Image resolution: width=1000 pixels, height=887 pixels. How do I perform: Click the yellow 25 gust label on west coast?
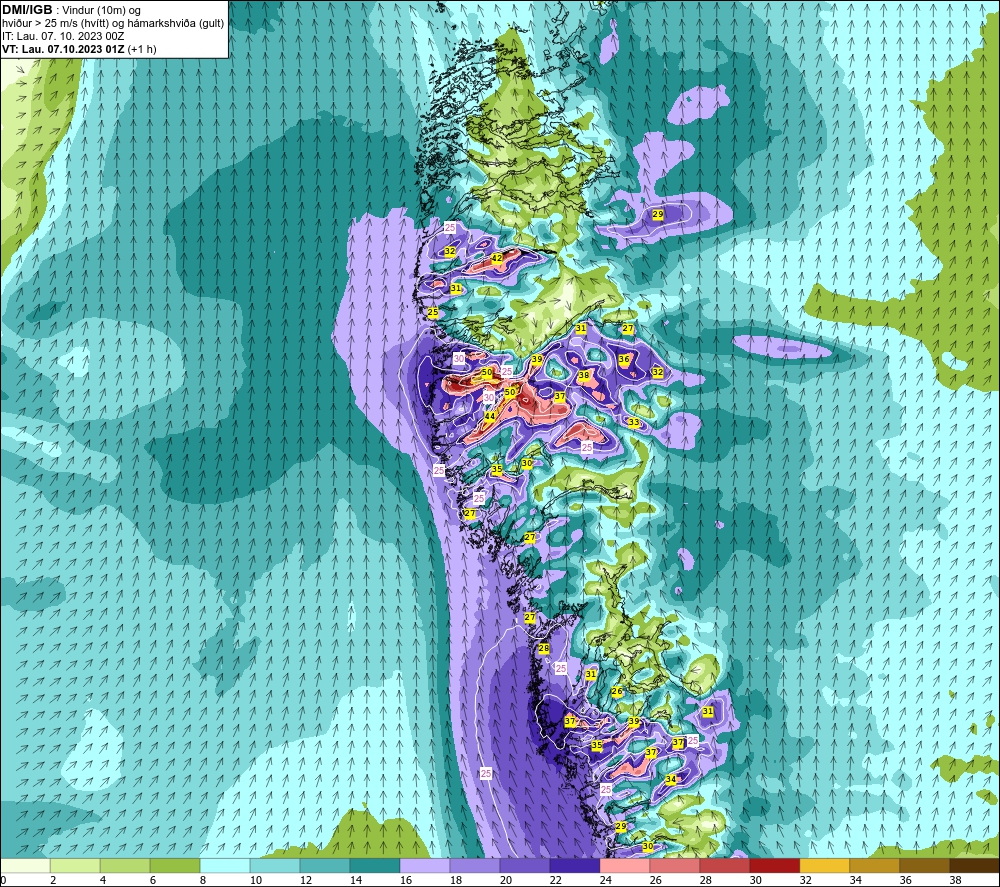[x=433, y=312]
